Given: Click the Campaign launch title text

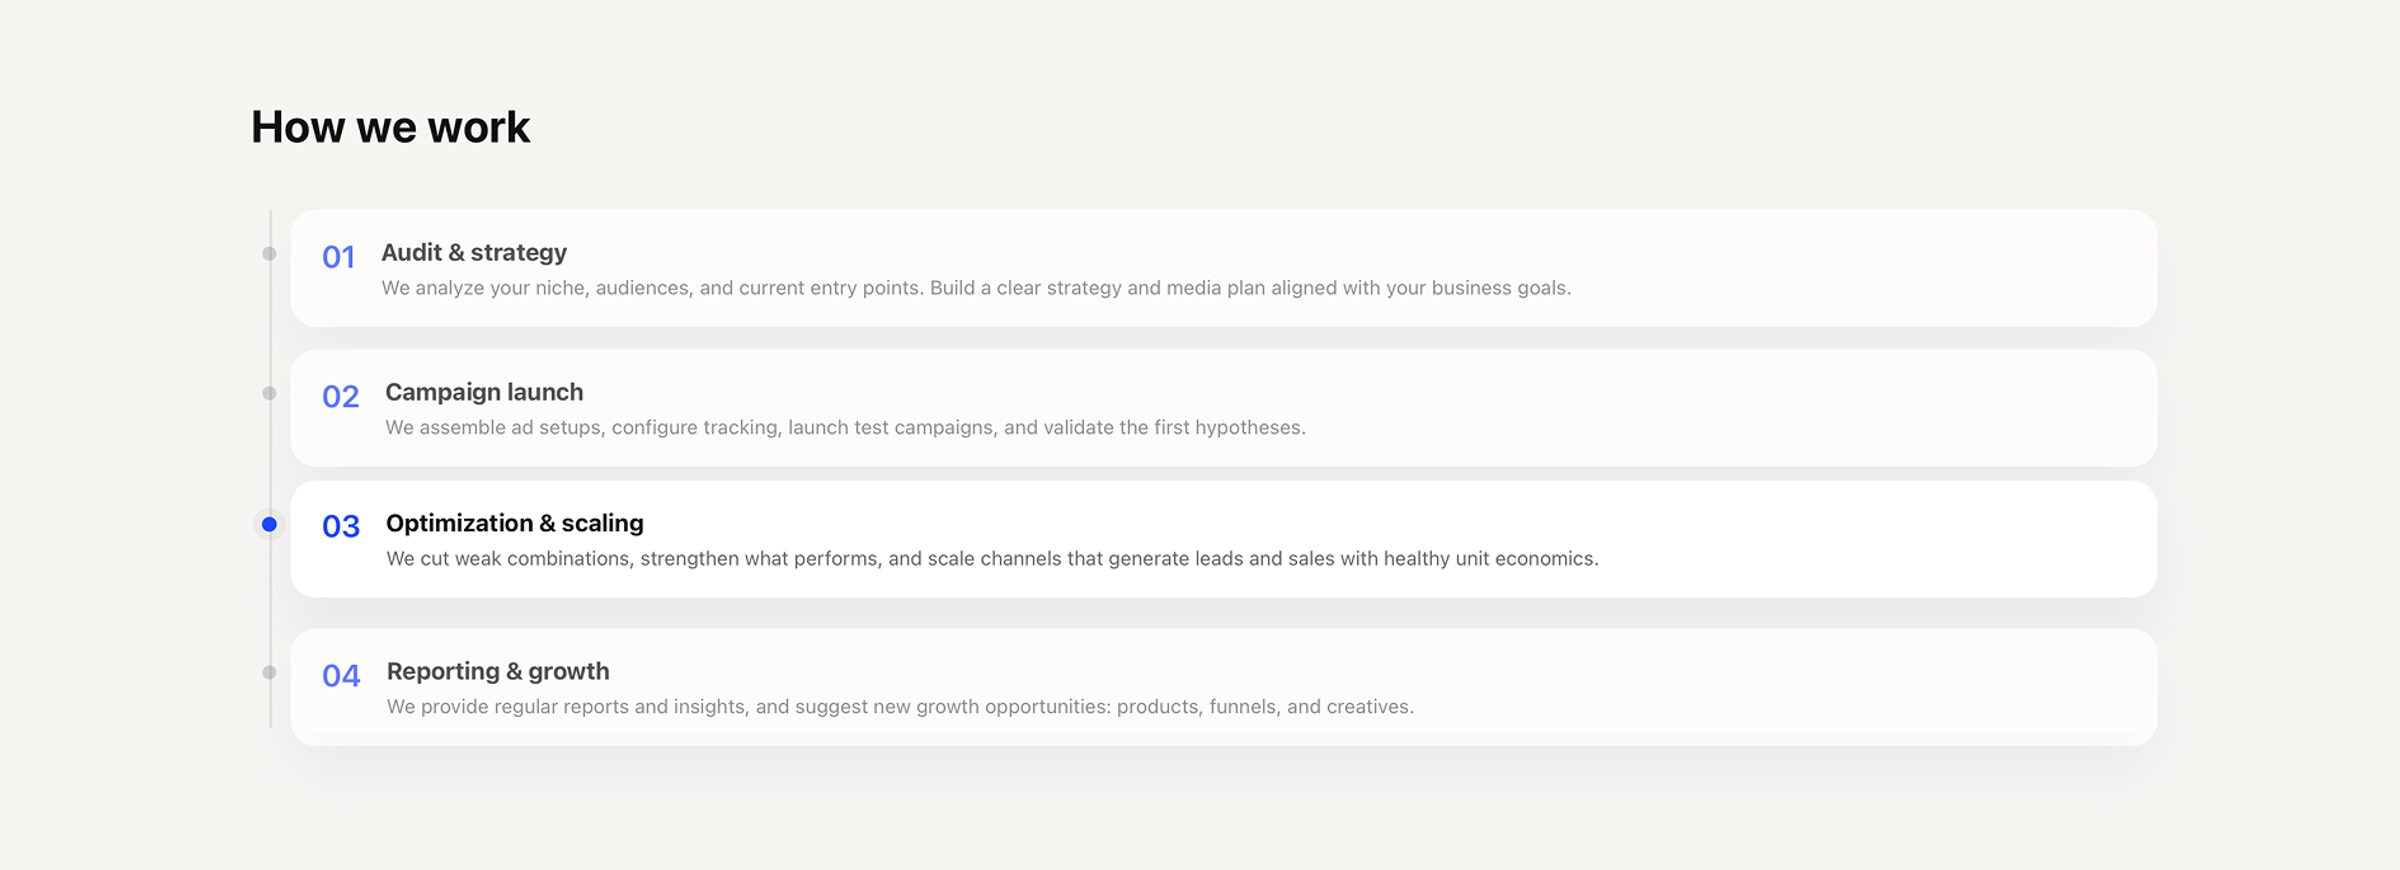Looking at the screenshot, I should pyautogui.click(x=484, y=392).
